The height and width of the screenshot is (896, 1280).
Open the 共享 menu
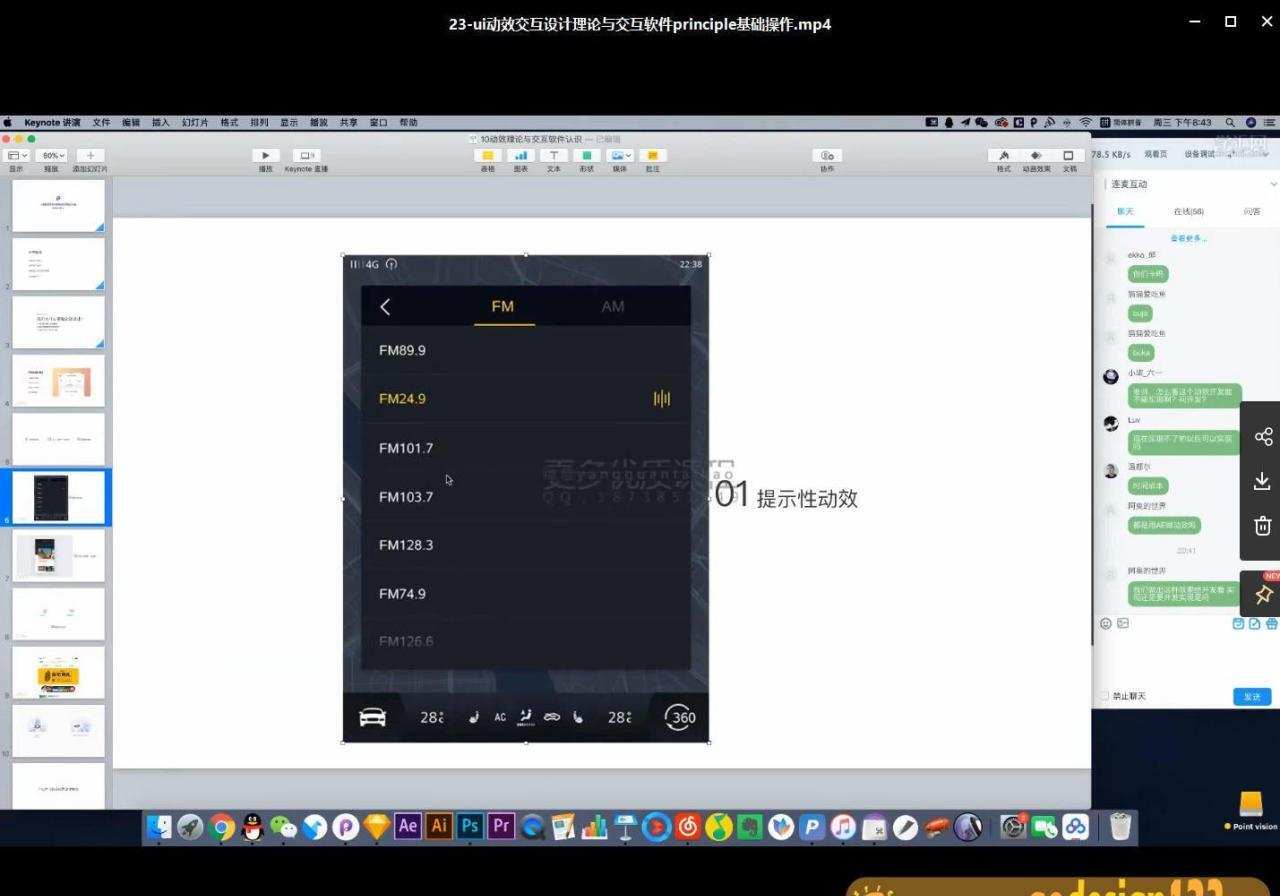pos(348,122)
